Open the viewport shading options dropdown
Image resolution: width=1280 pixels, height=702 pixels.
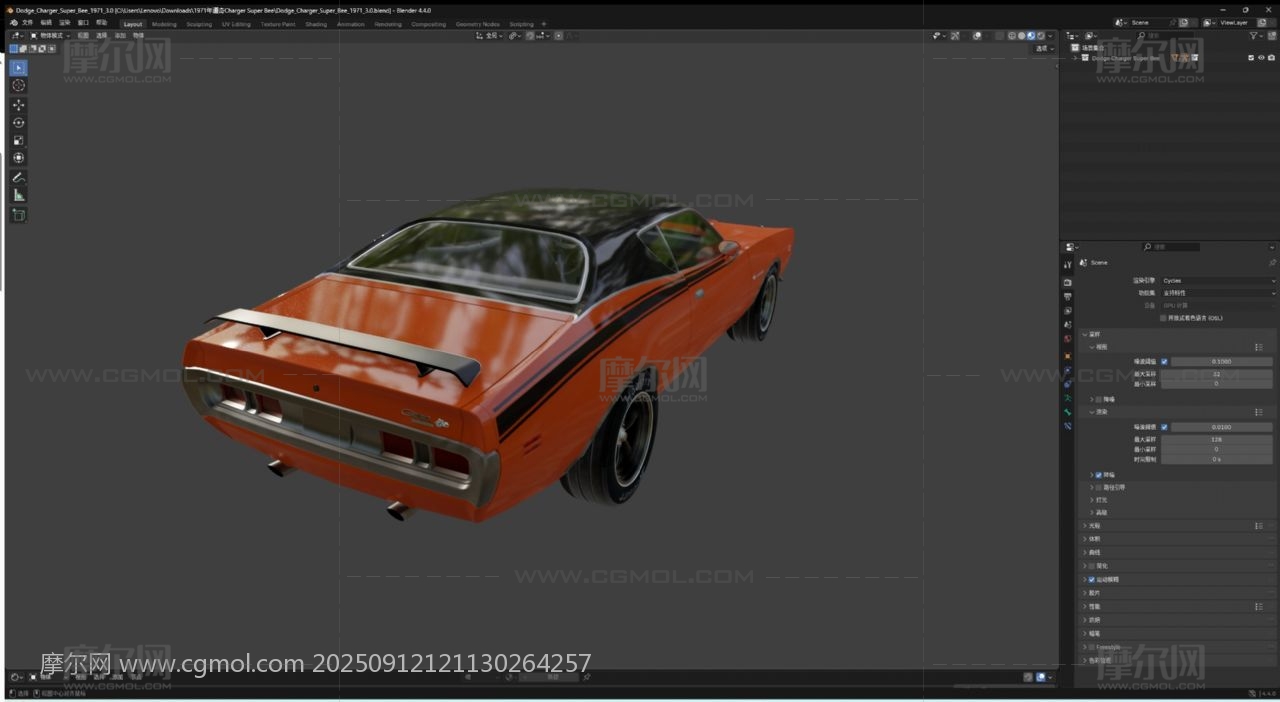click(x=1050, y=36)
